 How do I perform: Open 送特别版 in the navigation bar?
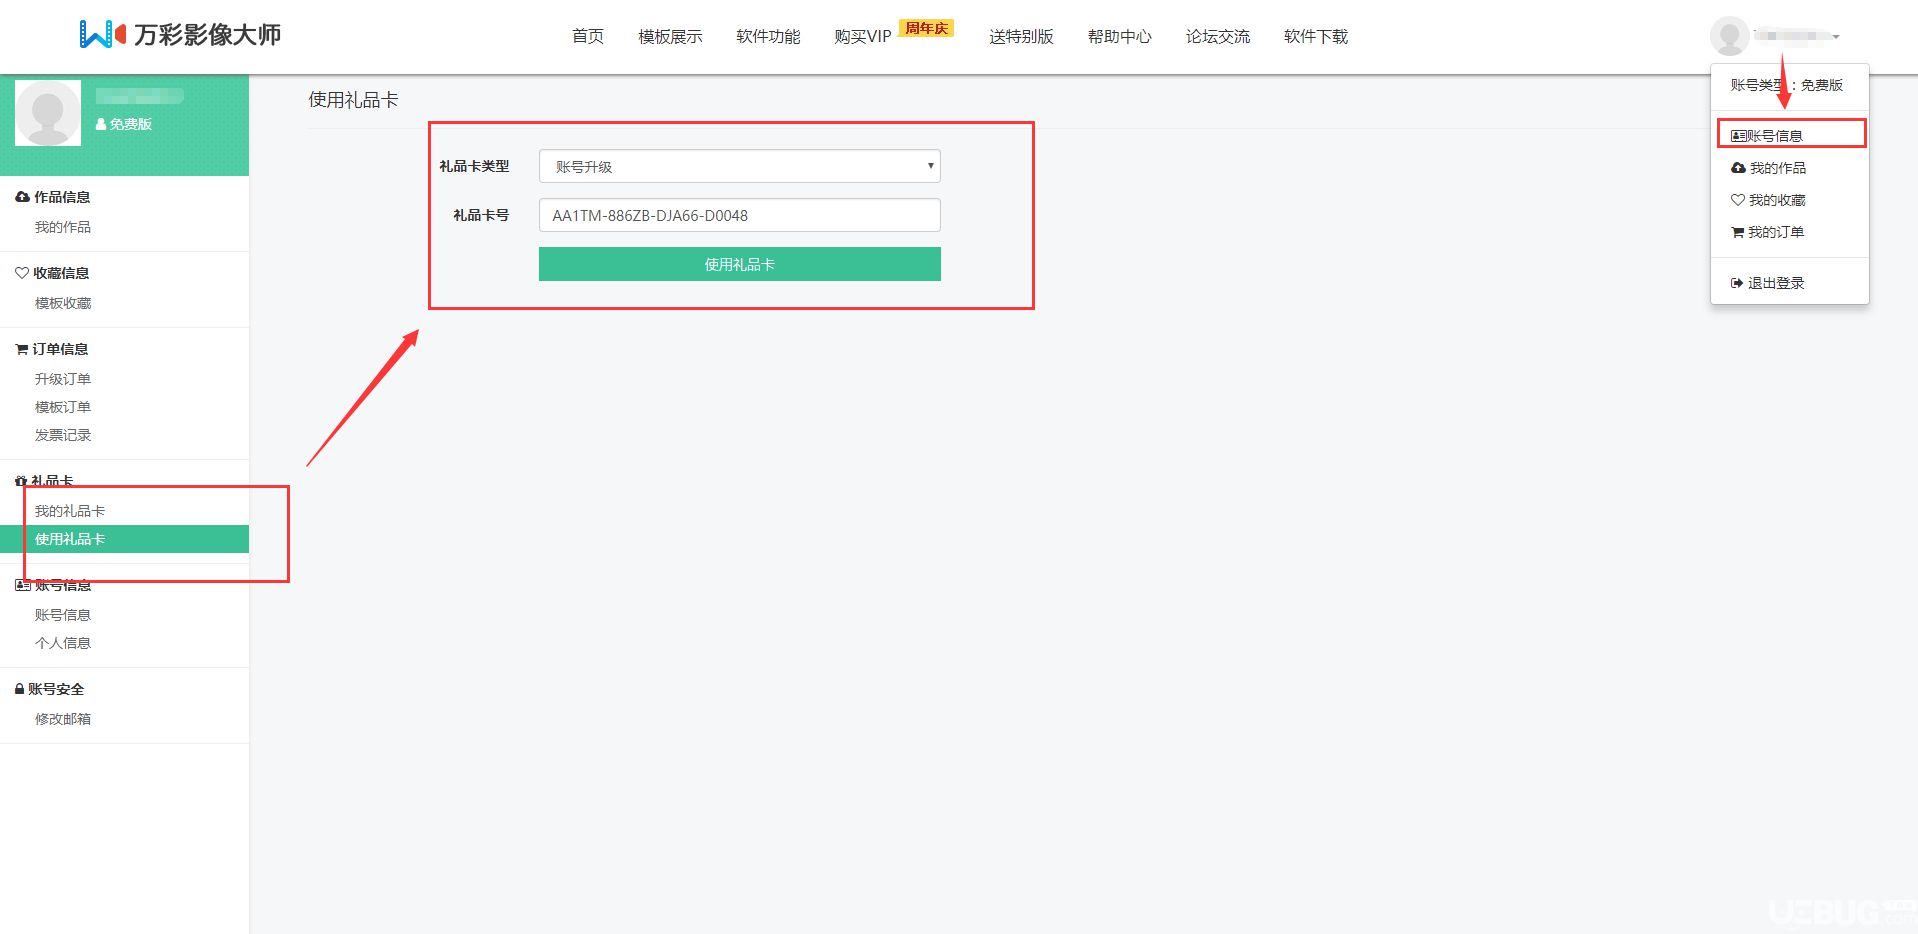pos(1021,36)
